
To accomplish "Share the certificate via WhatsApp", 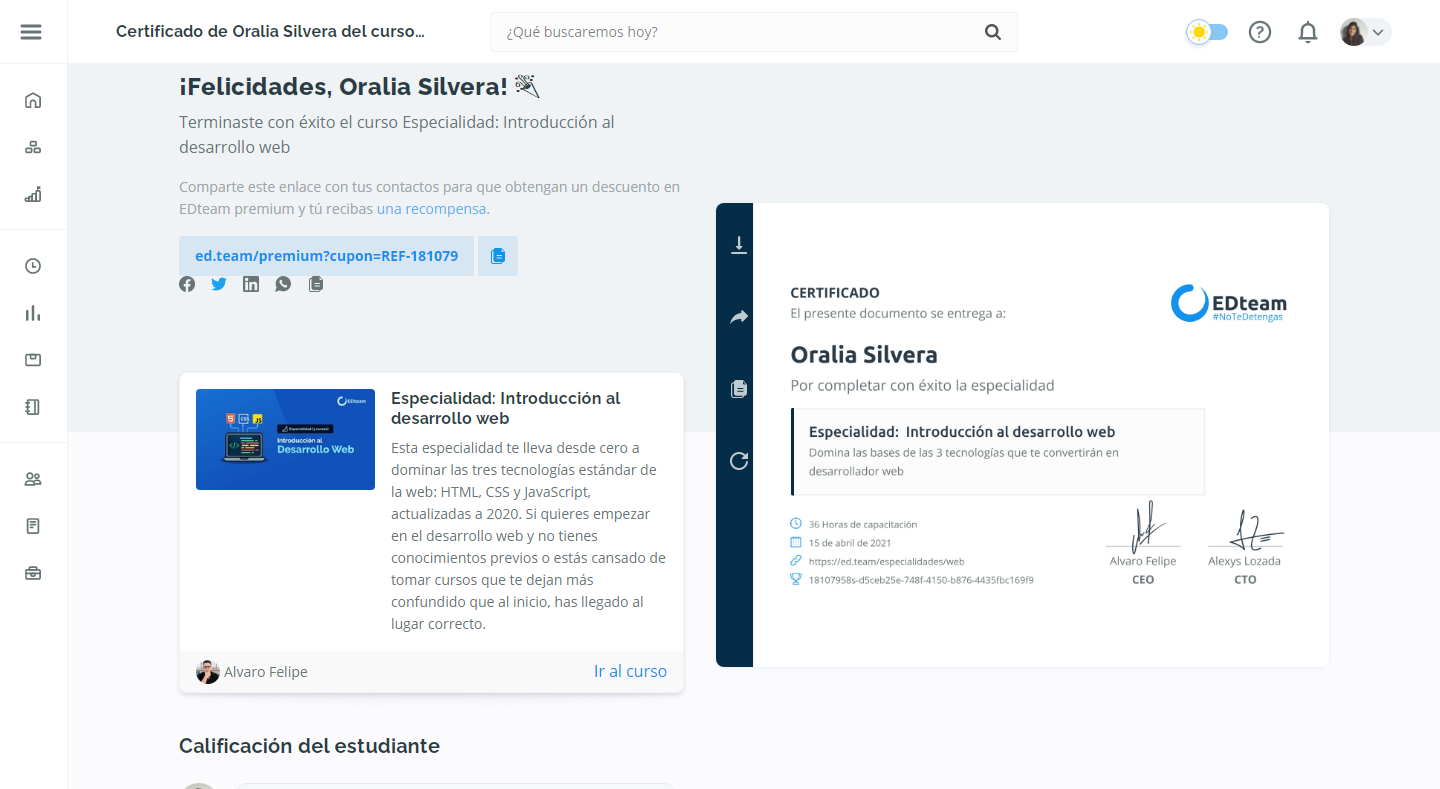I will tap(283, 284).
